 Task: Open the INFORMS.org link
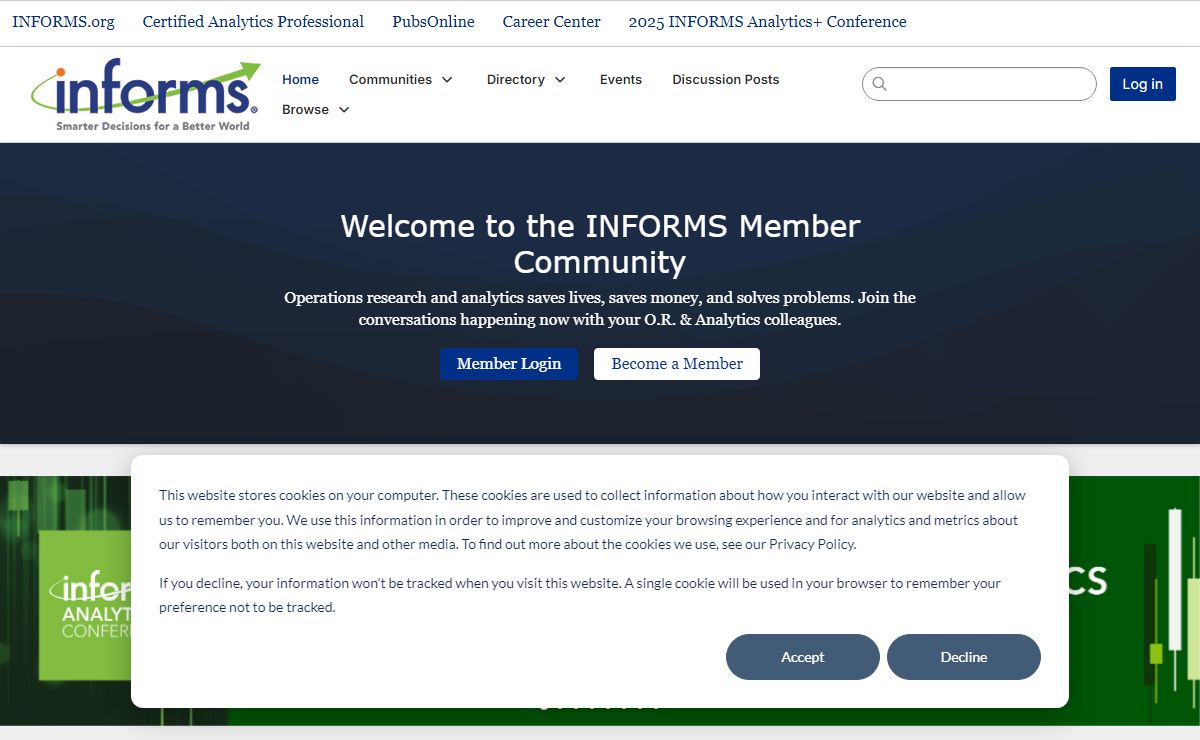pos(63,21)
